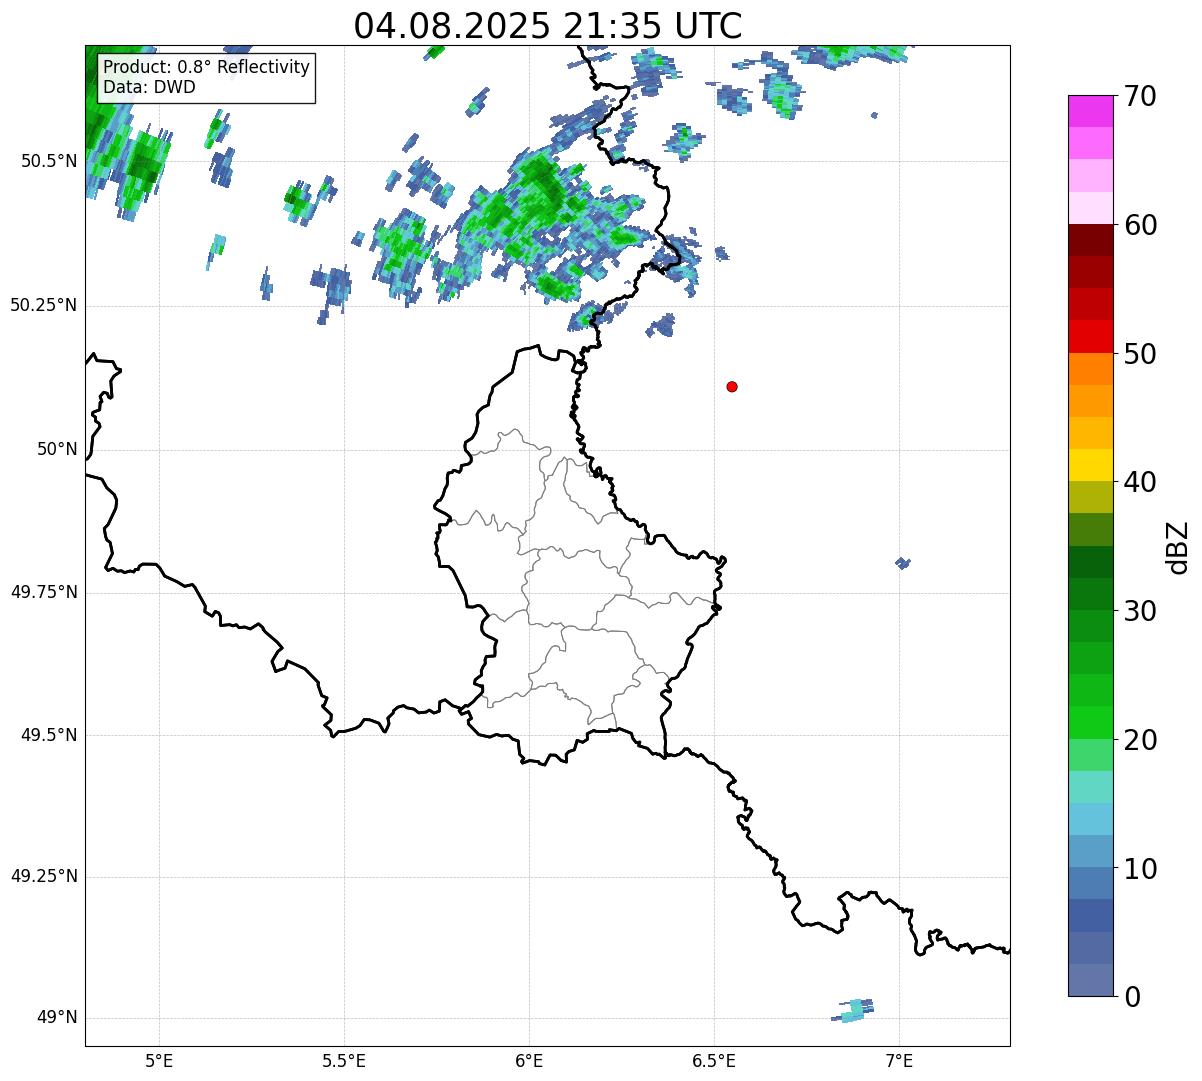Click the 50.5°N latitude label
This screenshot has height=1081, width=1202.
(x=48, y=161)
